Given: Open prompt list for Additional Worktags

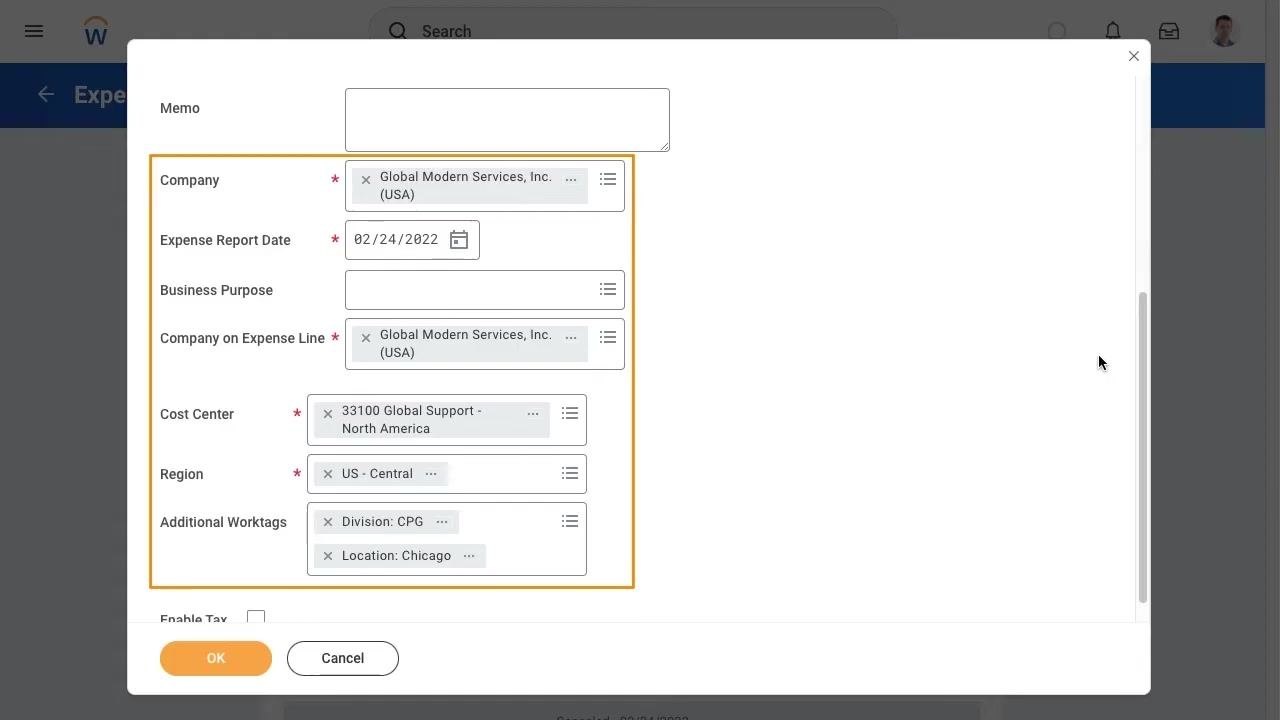Looking at the screenshot, I should 570,521.
